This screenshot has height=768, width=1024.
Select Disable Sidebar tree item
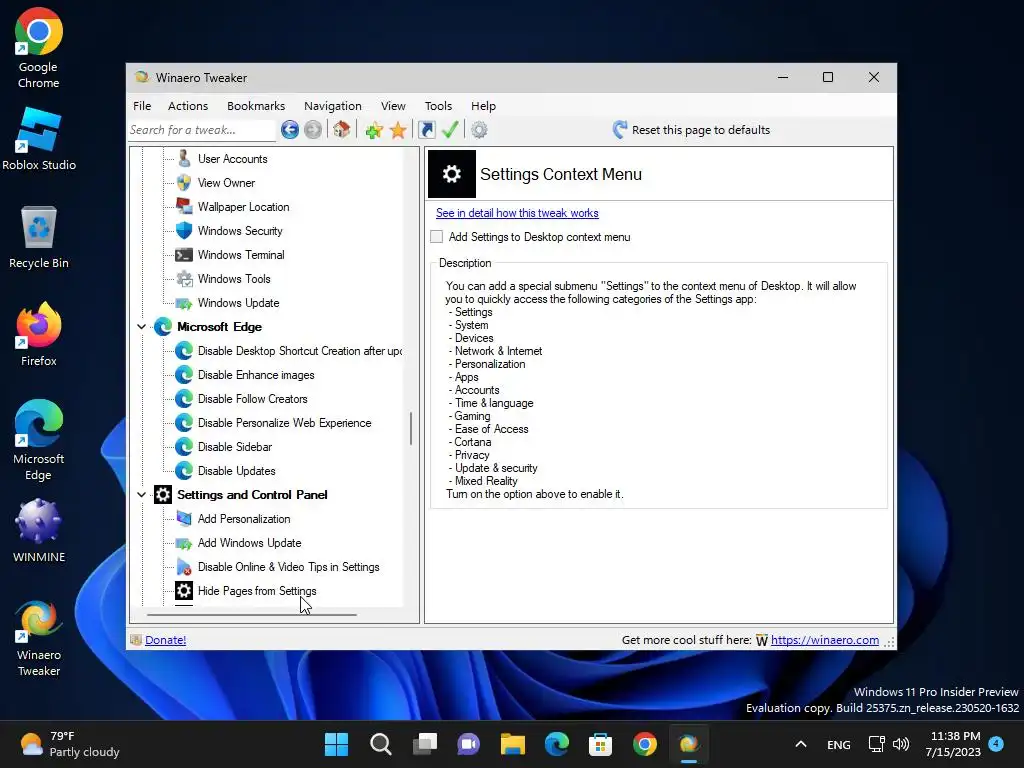coord(234,447)
